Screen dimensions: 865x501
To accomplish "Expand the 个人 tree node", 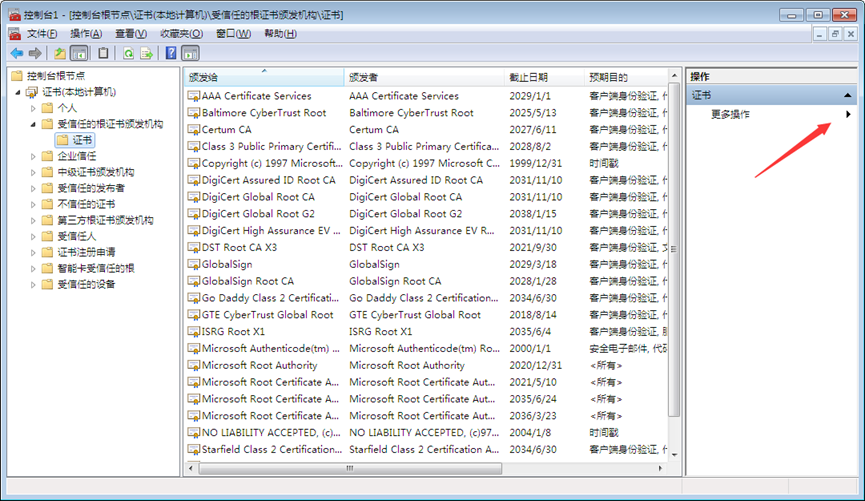I will point(33,108).
